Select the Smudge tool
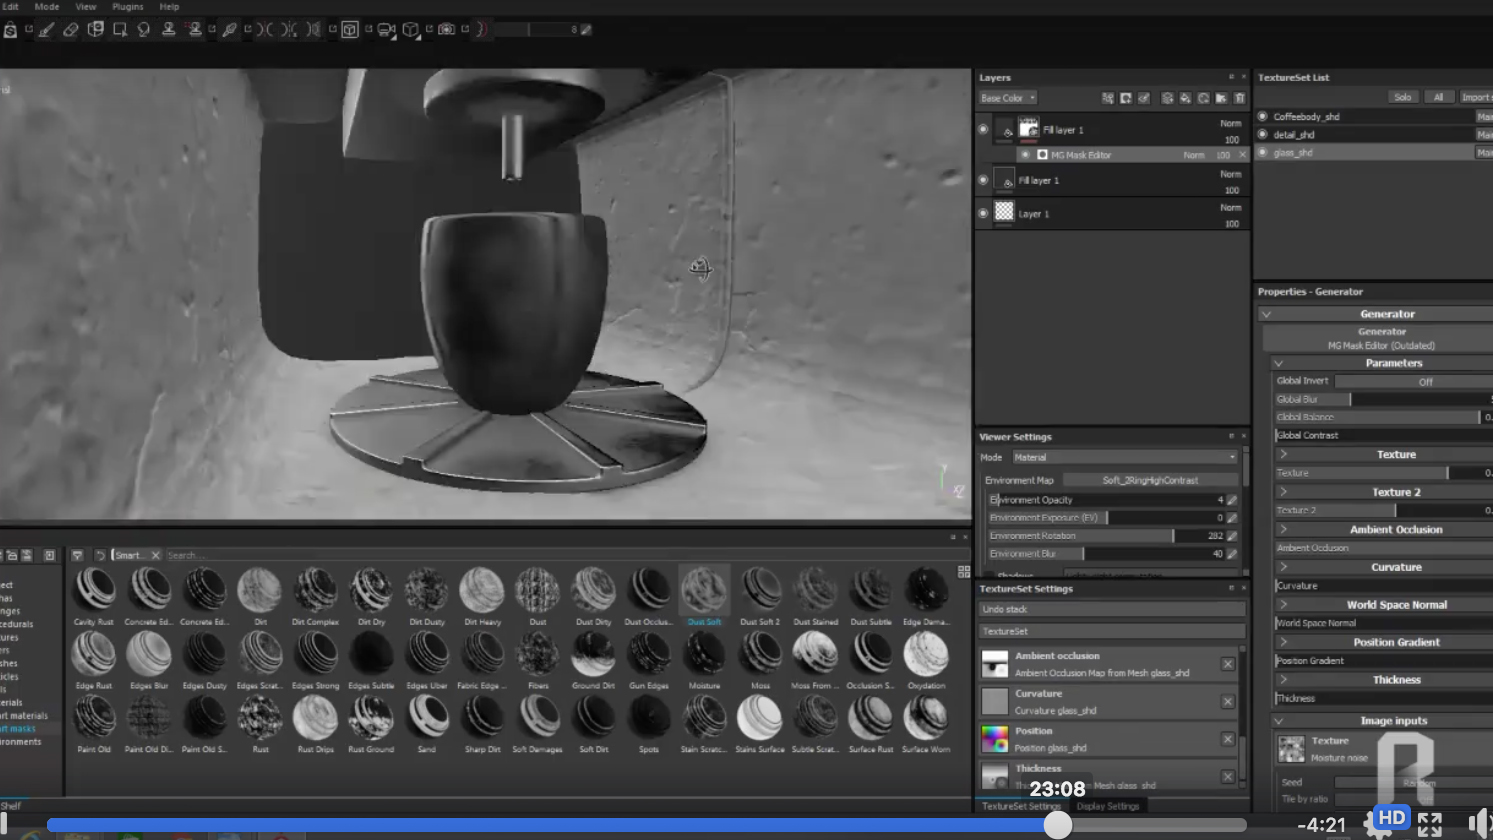 (x=144, y=30)
